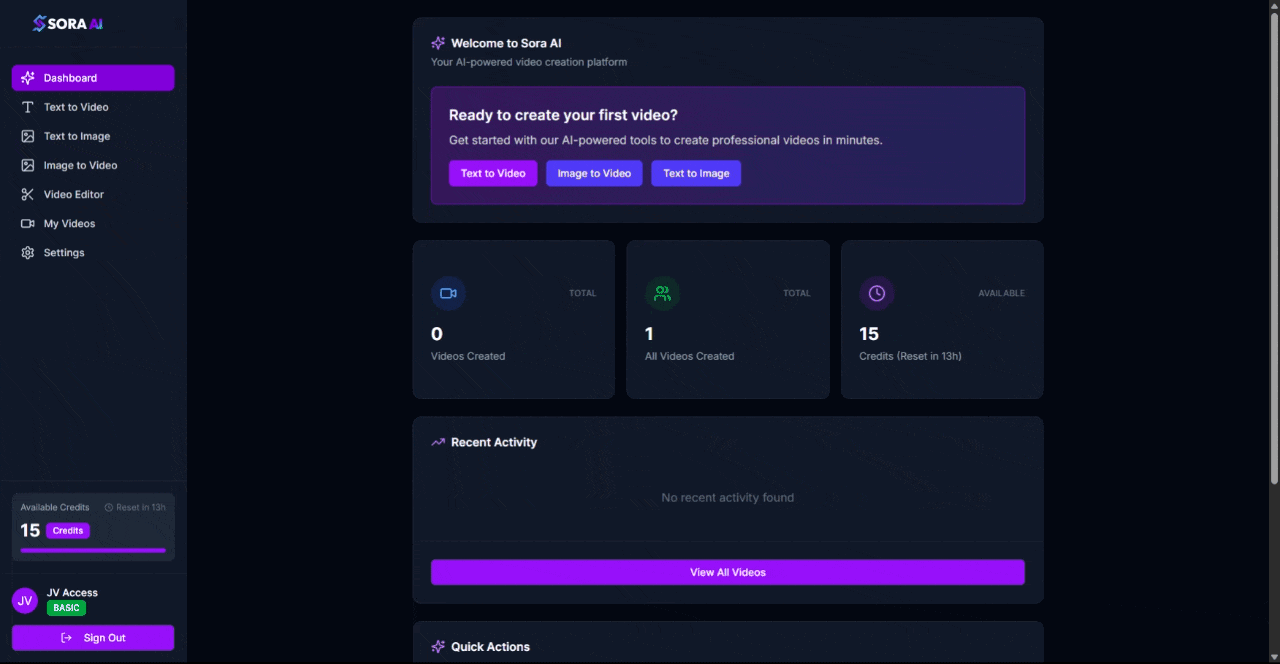1280x664 pixels.
Task: Go to Text to Image in sidebar
Action: pyautogui.click(x=77, y=136)
